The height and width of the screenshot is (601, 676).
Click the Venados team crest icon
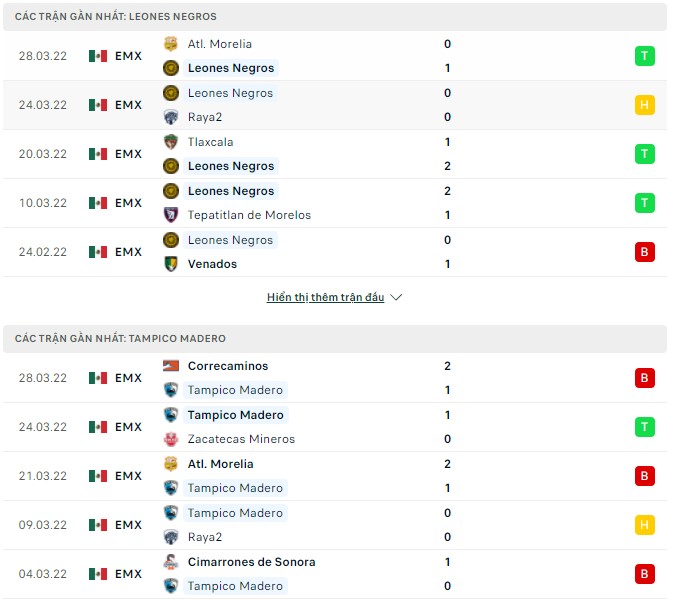[x=171, y=264]
